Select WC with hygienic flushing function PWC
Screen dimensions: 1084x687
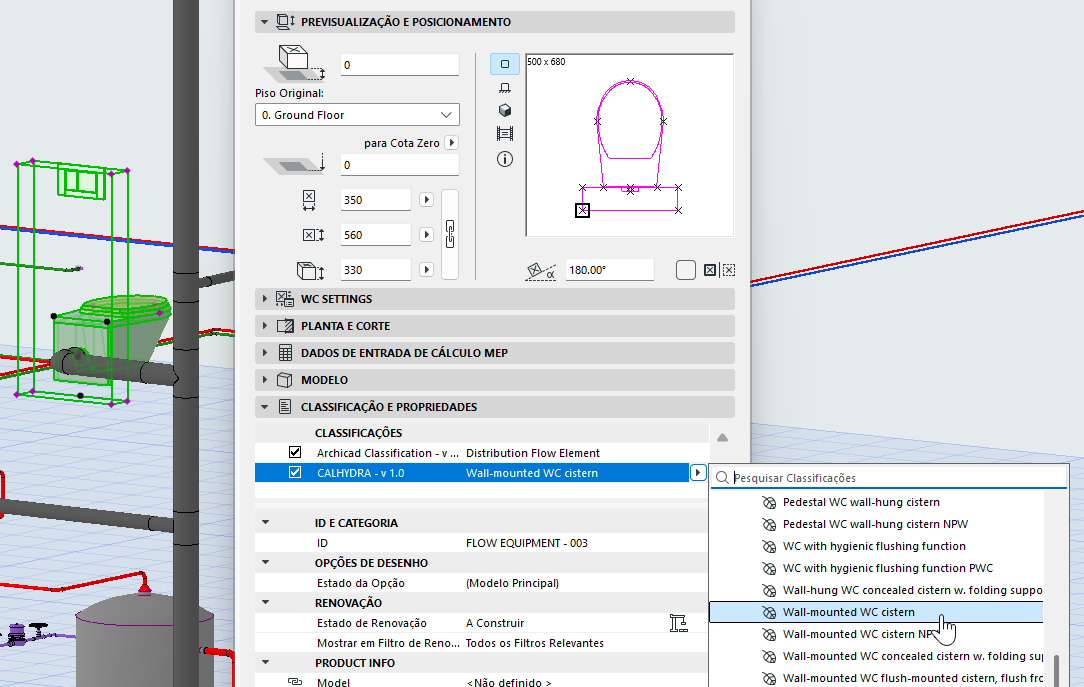click(x=875, y=569)
